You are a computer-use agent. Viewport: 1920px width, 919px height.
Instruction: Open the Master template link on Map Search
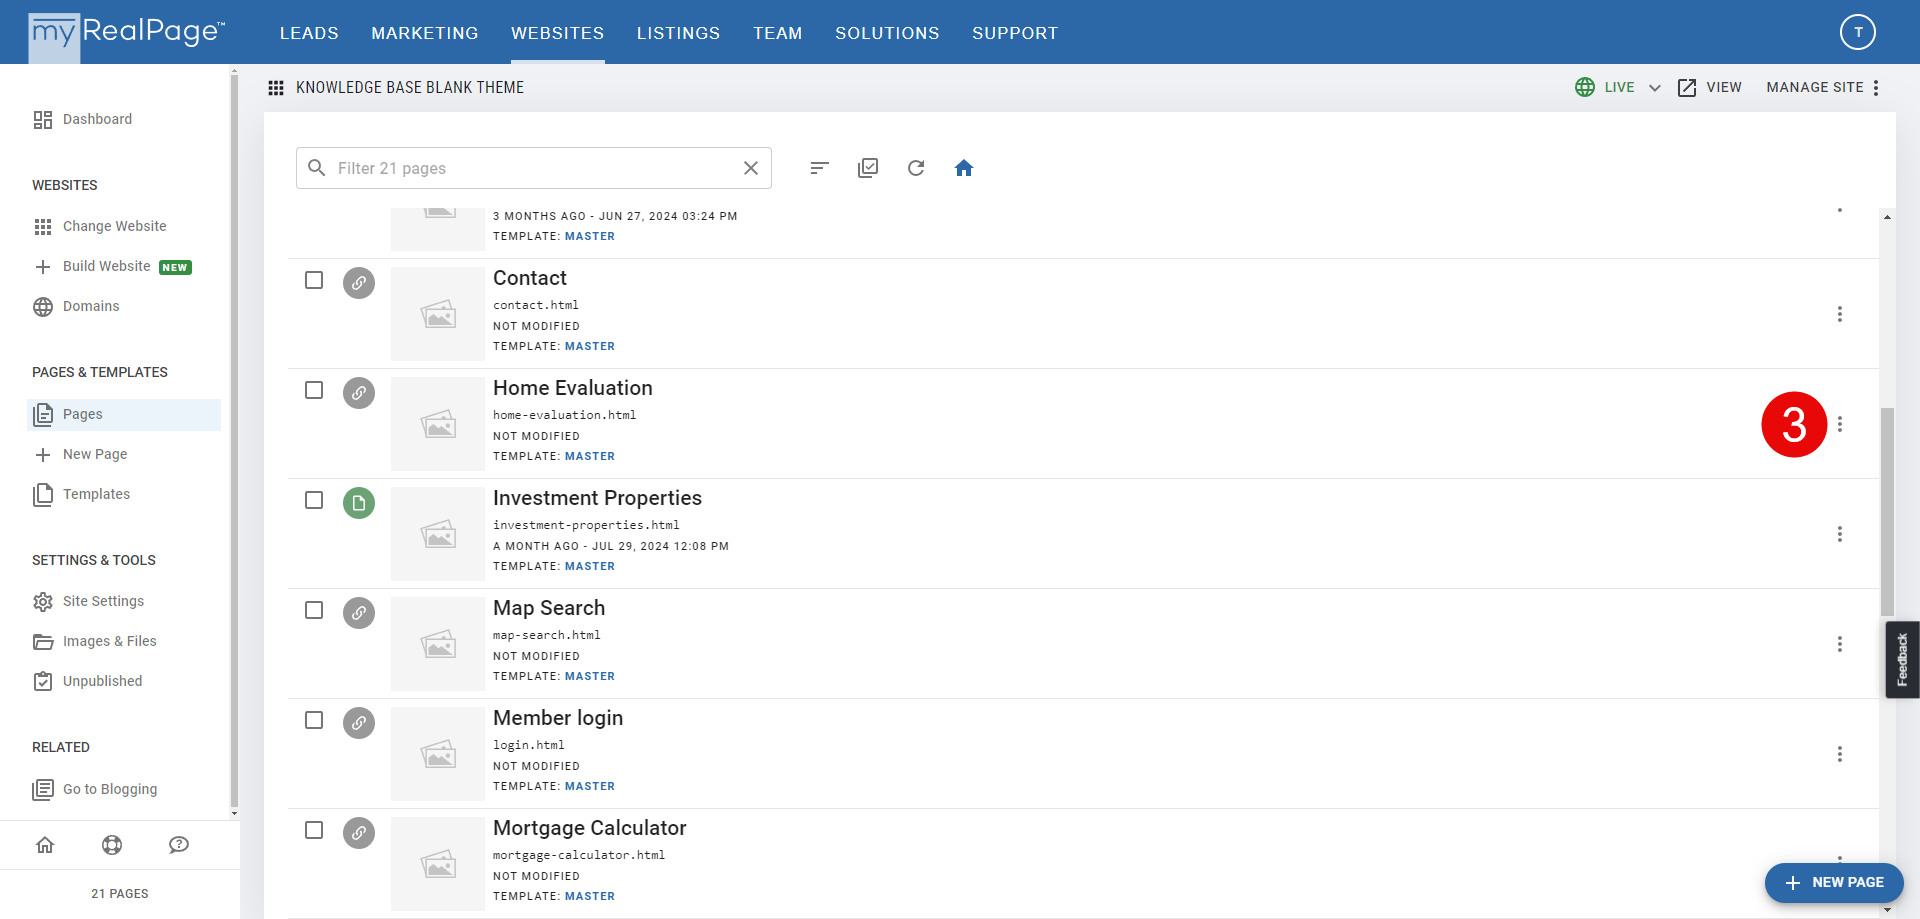pos(590,676)
